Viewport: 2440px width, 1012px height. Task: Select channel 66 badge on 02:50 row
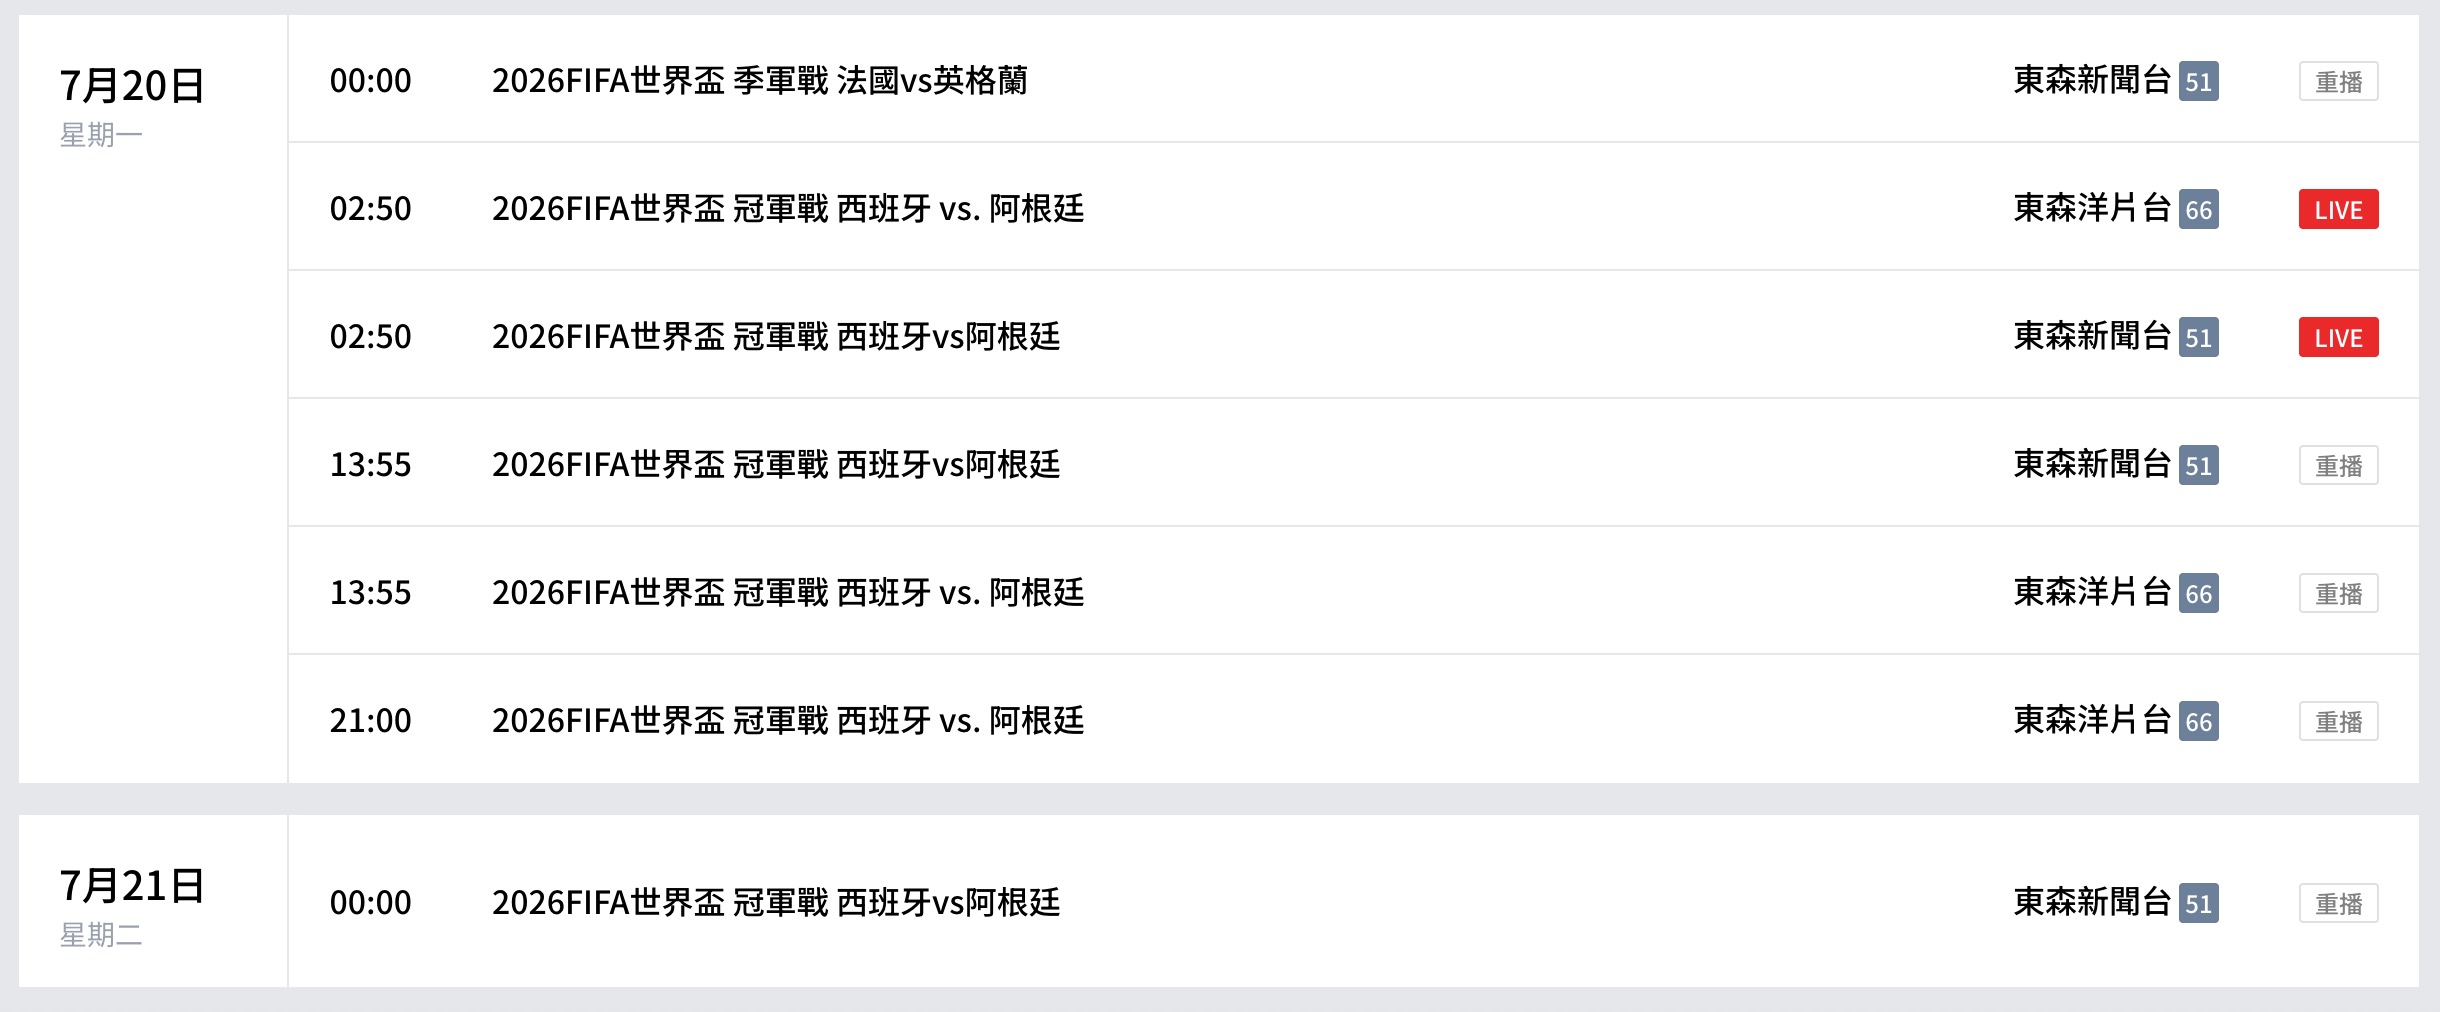coord(2198,209)
